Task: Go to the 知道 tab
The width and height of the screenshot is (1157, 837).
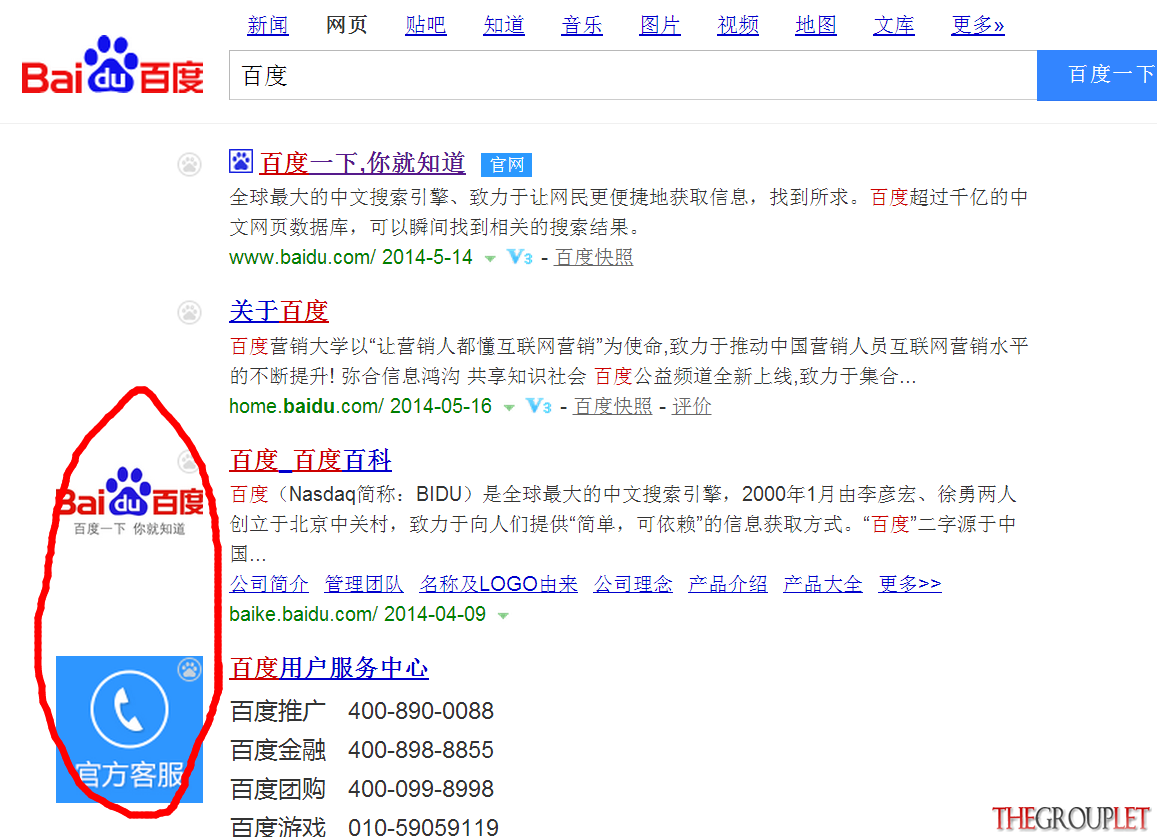Action: pyautogui.click(x=504, y=25)
